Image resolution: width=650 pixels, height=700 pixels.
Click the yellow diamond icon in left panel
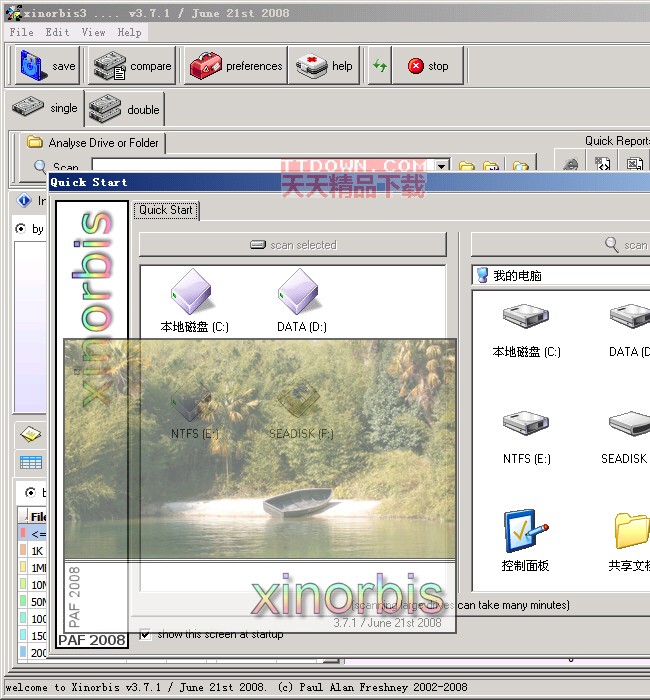click(30, 434)
